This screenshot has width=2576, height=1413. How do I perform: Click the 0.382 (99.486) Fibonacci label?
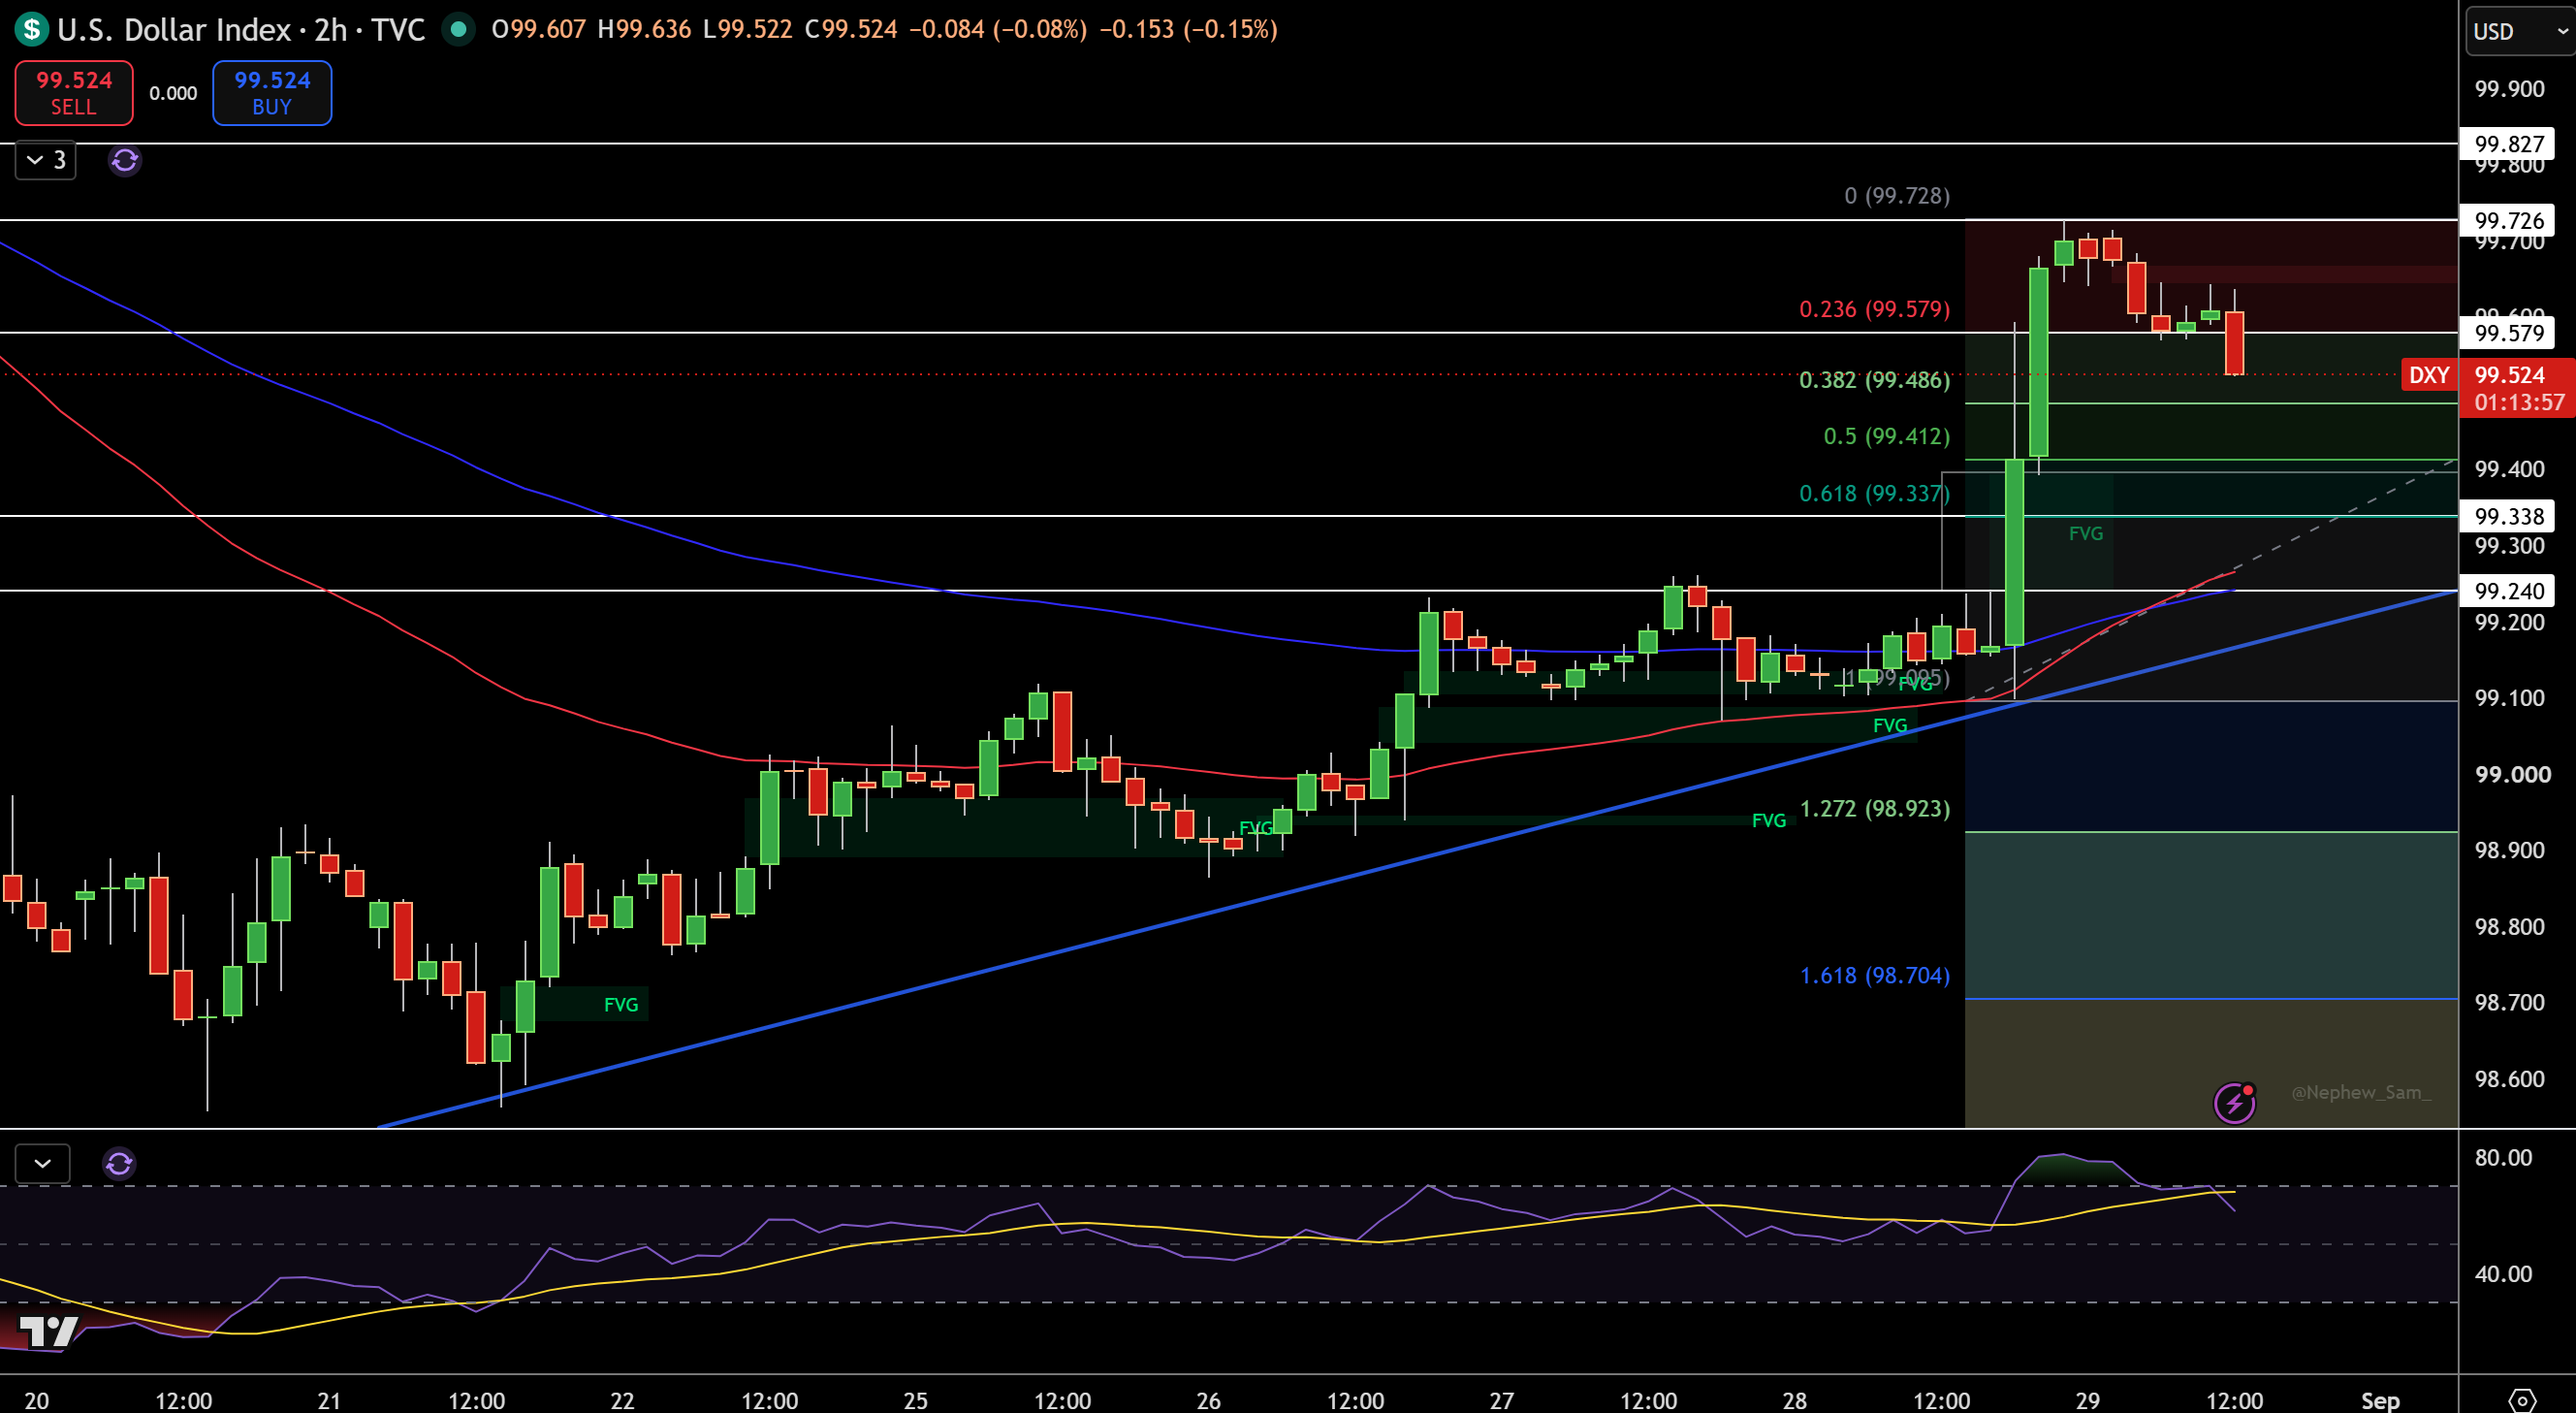coord(1874,380)
